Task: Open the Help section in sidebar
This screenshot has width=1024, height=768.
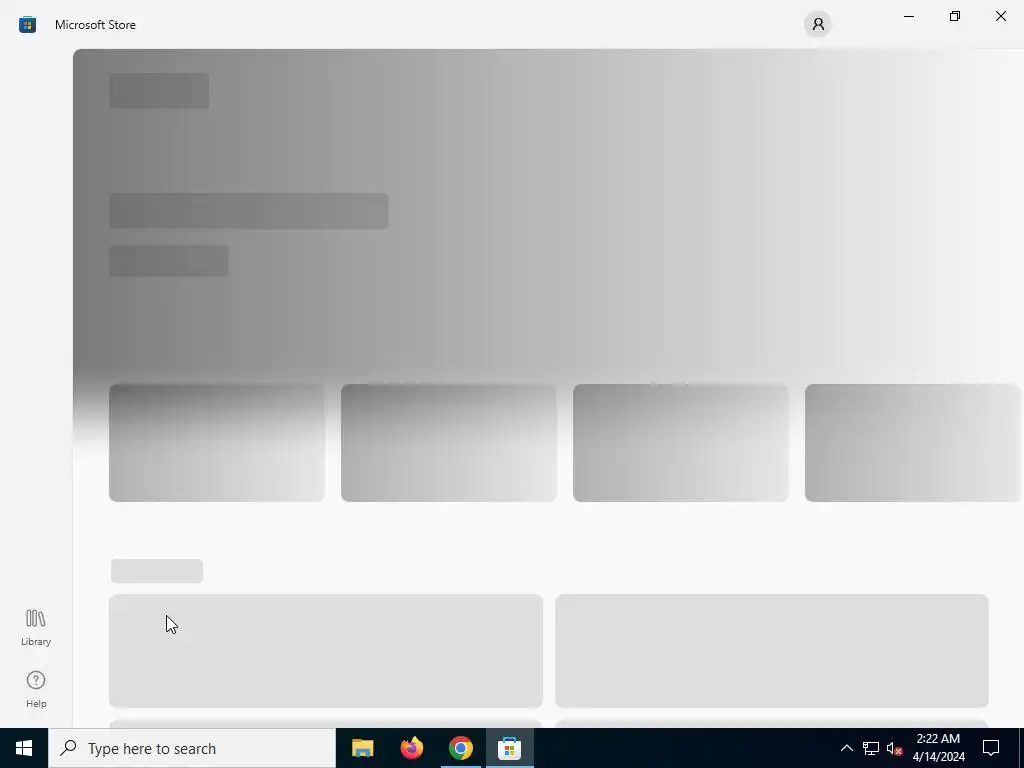Action: (36, 689)
